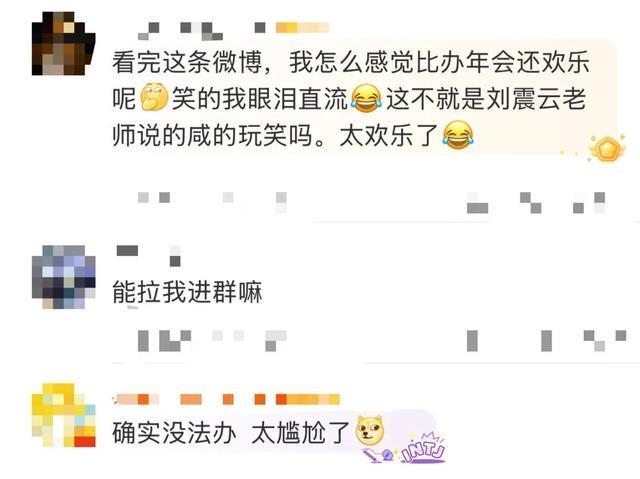This screenshot has width=640, height=479.
Task: Tap the like icon on first comment row
Action: point(589,203)
